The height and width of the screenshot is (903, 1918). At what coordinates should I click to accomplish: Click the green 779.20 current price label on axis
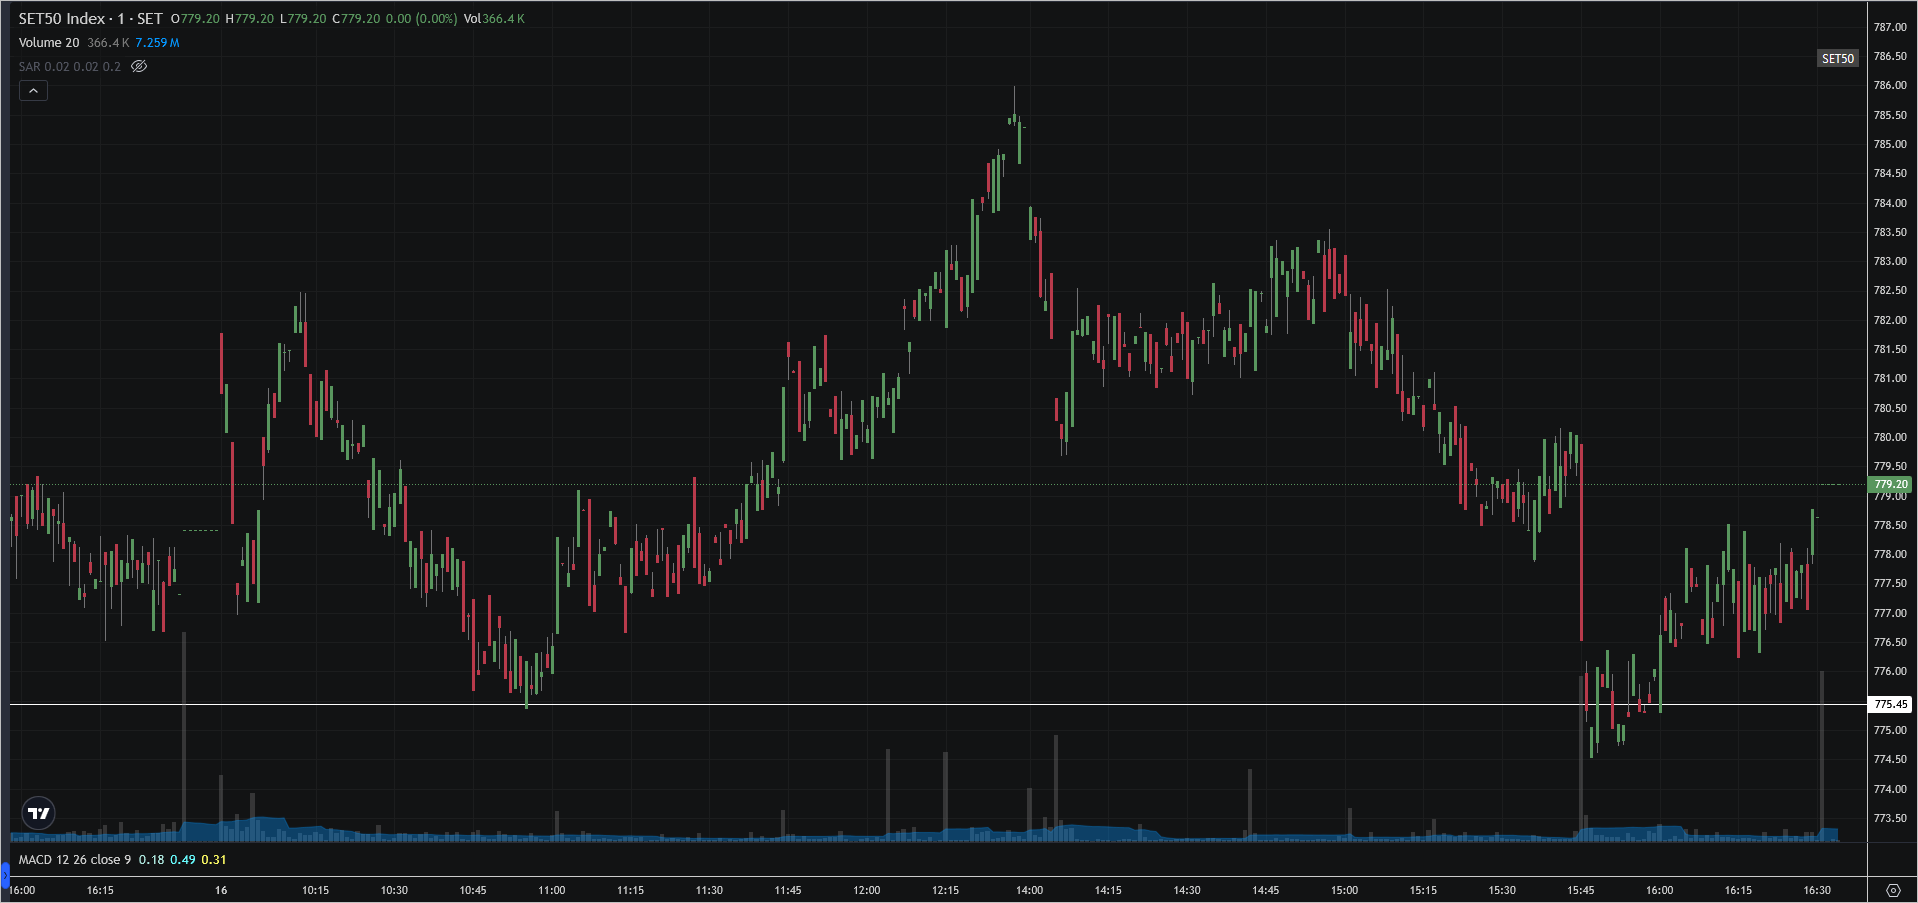point(1890,484)
